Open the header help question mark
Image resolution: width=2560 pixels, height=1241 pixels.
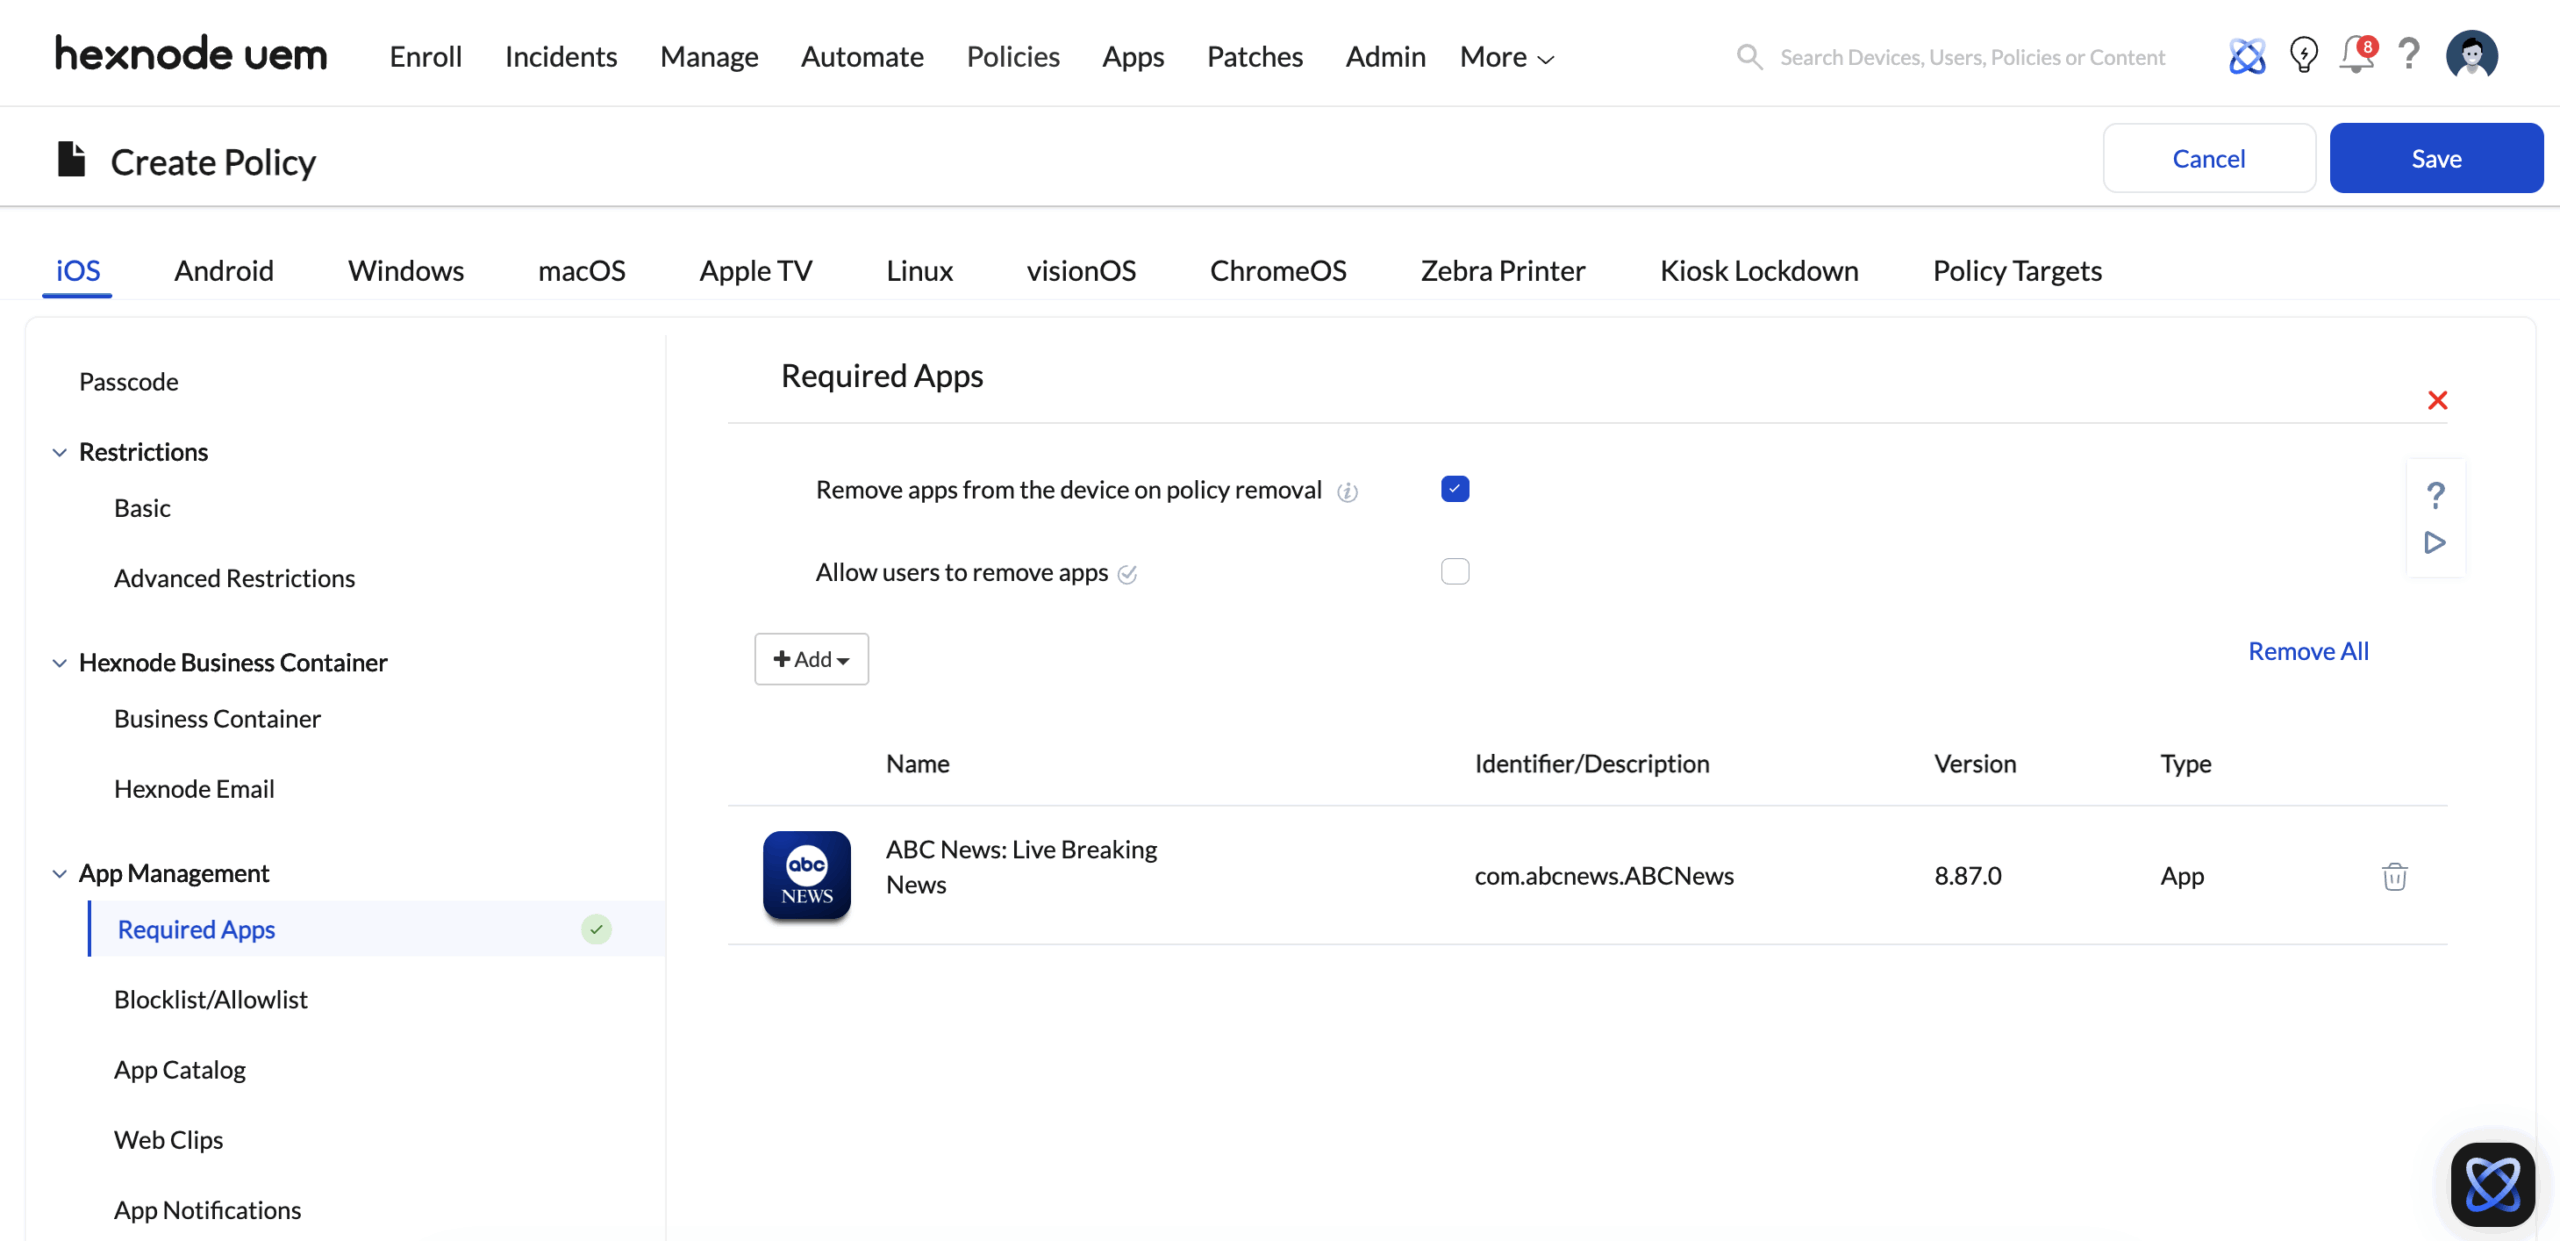2409,54
